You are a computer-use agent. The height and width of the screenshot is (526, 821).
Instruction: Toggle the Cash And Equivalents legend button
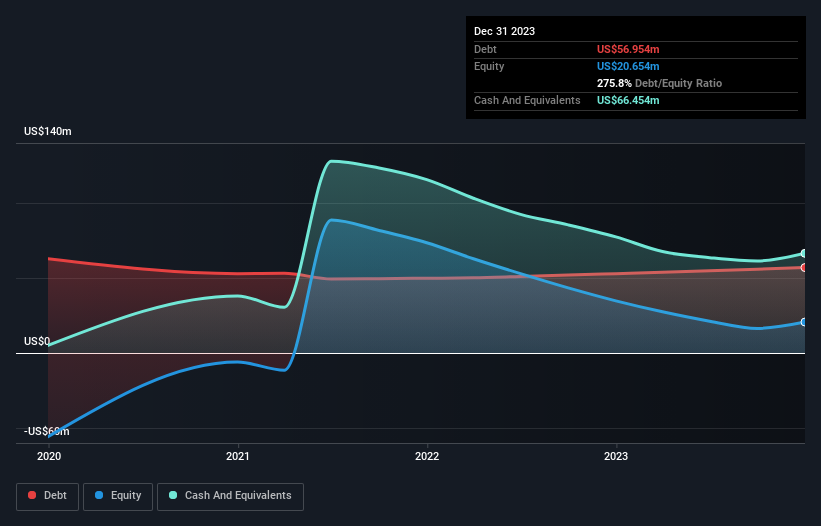tap(230, 496)
